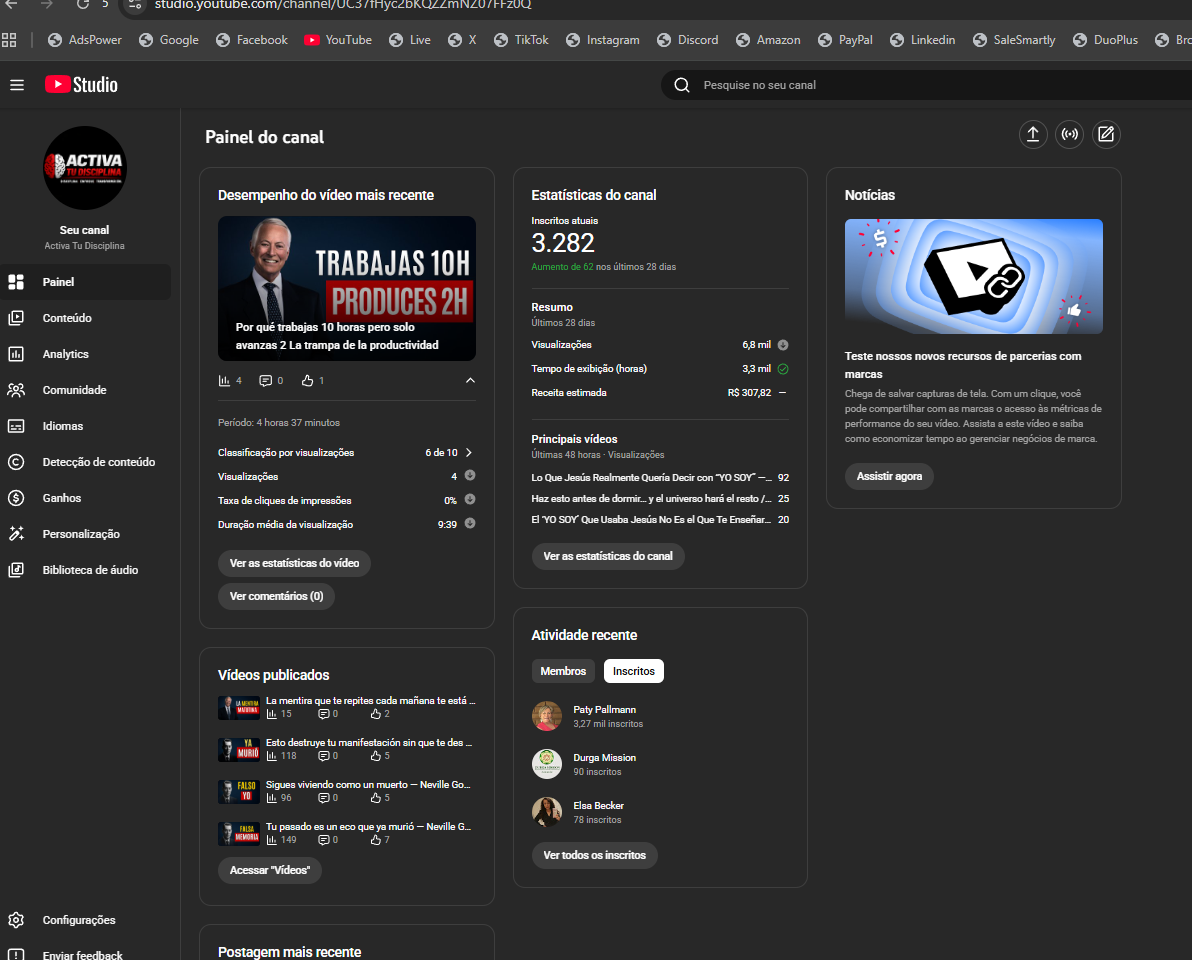Open the TRABAJAS 10H video thumbnail

(346, 288)
